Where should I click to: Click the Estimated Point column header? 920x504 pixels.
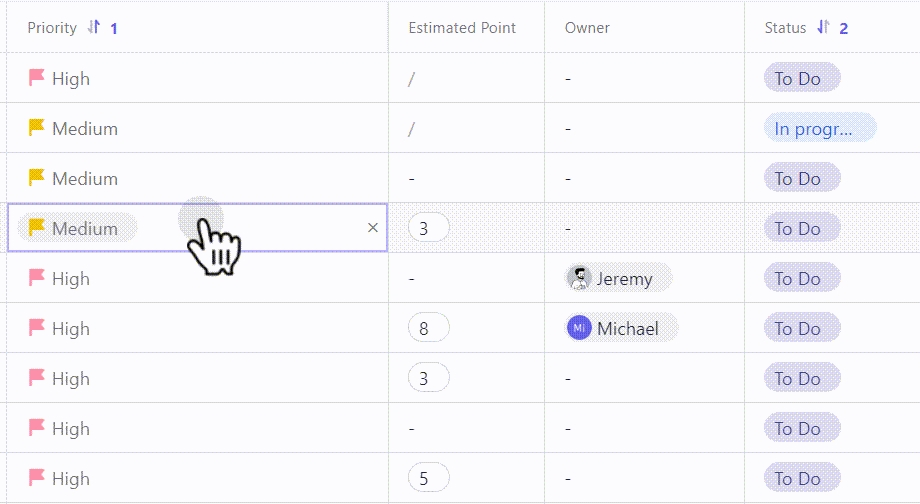tap(462, 28)
